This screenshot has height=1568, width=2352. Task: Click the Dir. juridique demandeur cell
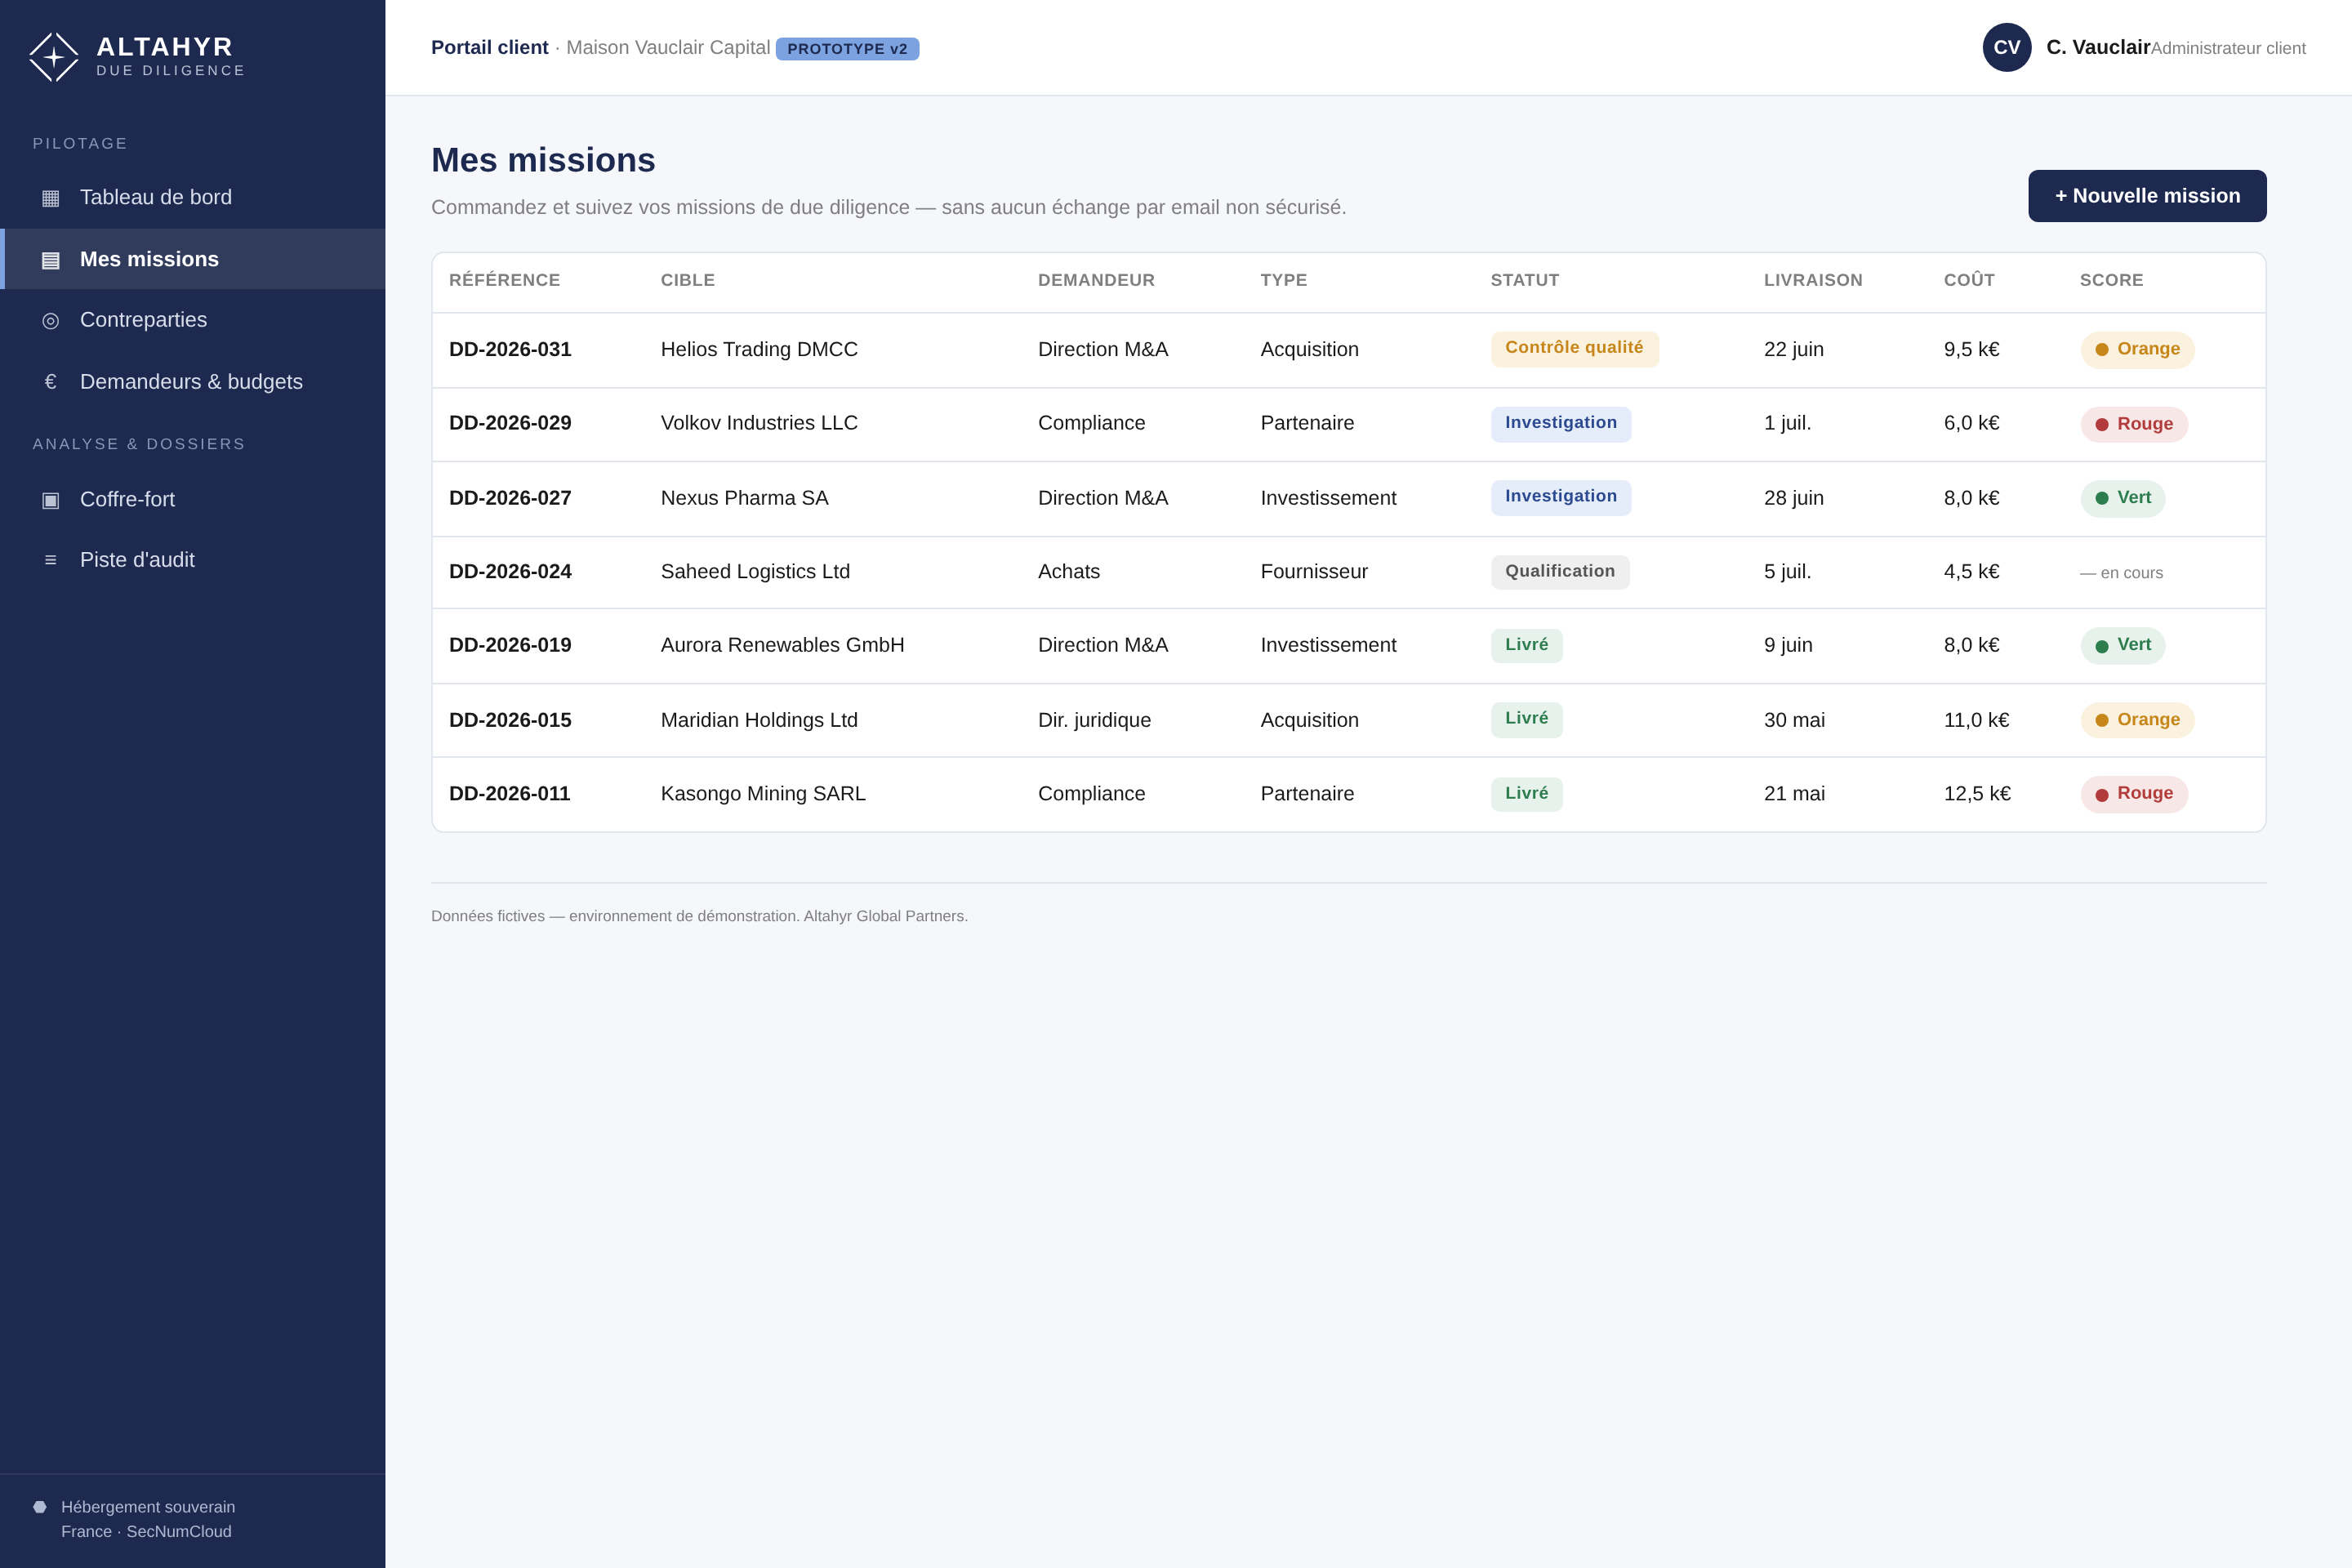pyautogui.click(x=1094, y=720)
